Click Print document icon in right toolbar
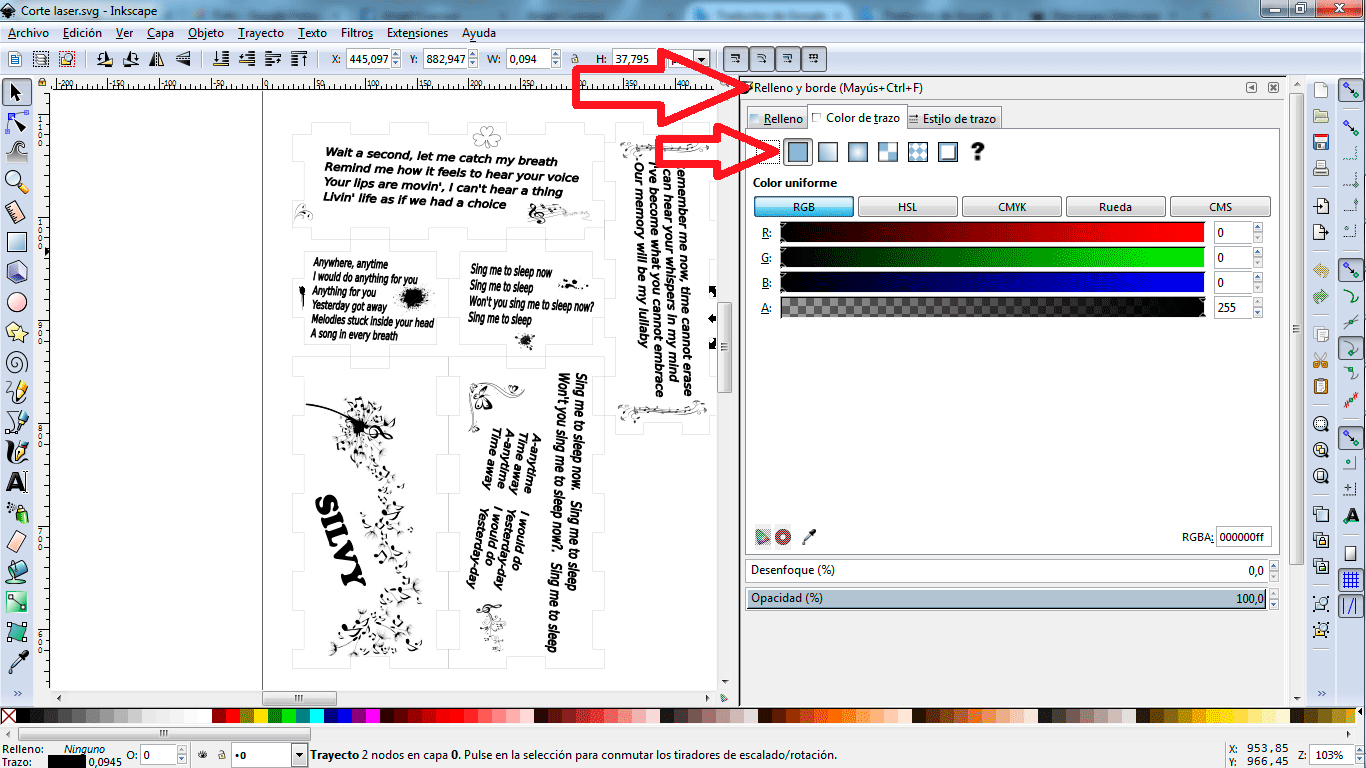Viewport: 1366px width, 768px height. coord(1320,167)
